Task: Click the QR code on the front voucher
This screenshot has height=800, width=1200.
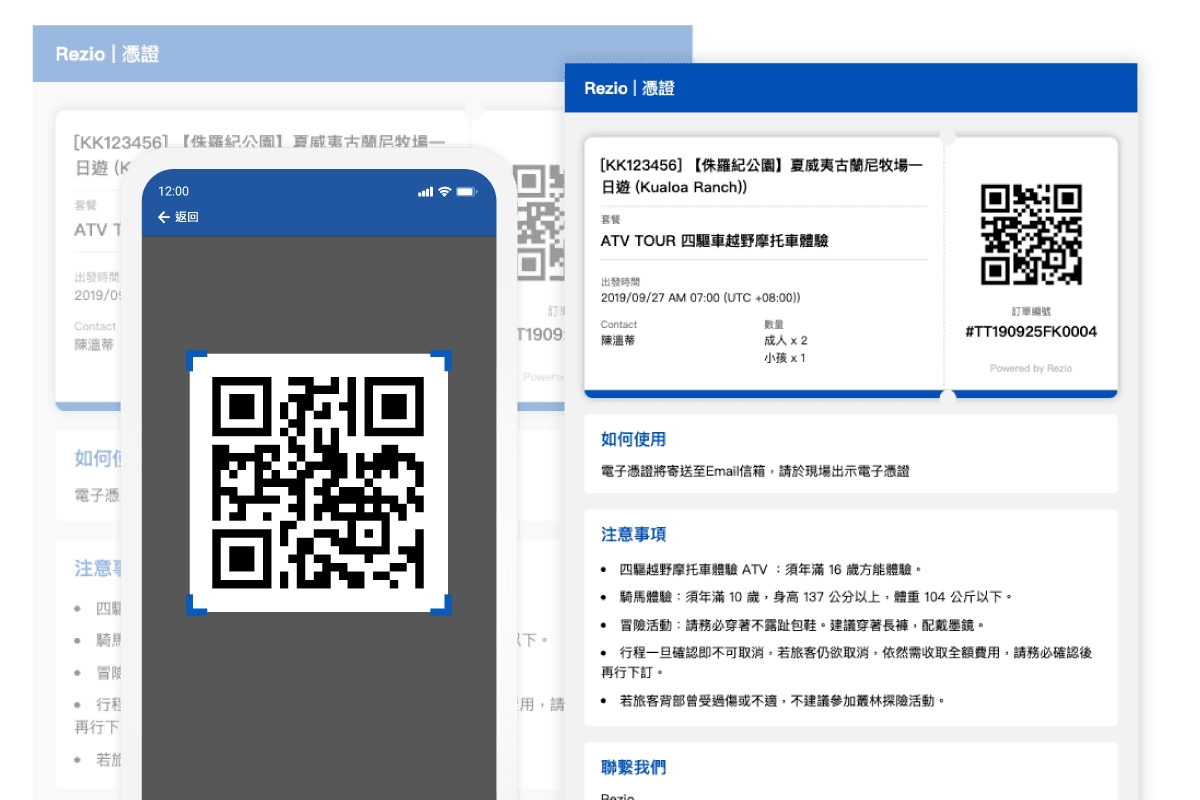Action: 1031,235
